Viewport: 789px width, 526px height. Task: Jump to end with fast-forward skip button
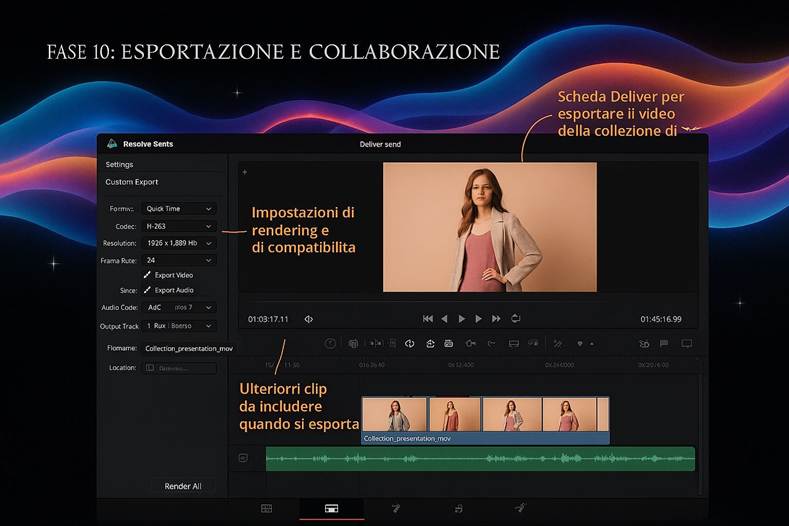[x=496, y=319]
